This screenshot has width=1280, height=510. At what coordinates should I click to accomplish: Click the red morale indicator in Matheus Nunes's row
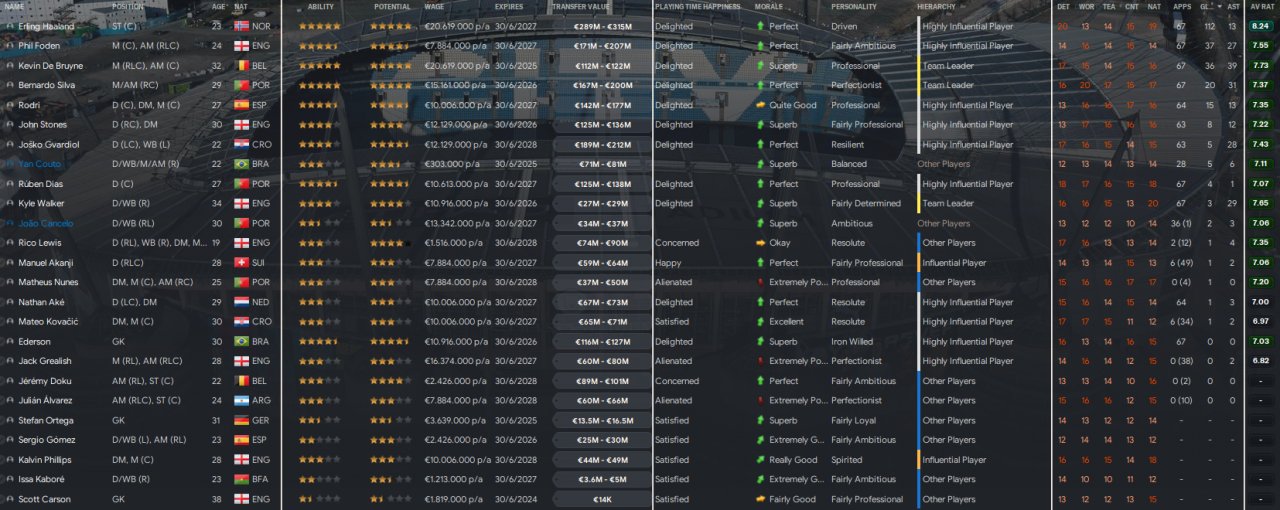[760, 282]
